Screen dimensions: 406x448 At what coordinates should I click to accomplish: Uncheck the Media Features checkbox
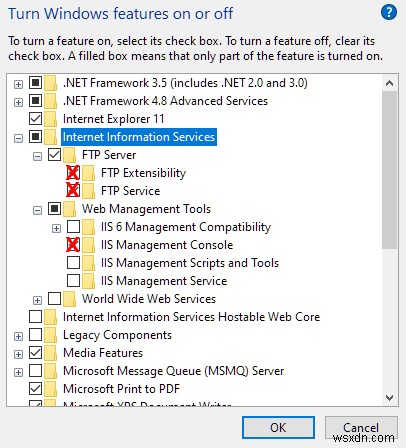[35, 353]
